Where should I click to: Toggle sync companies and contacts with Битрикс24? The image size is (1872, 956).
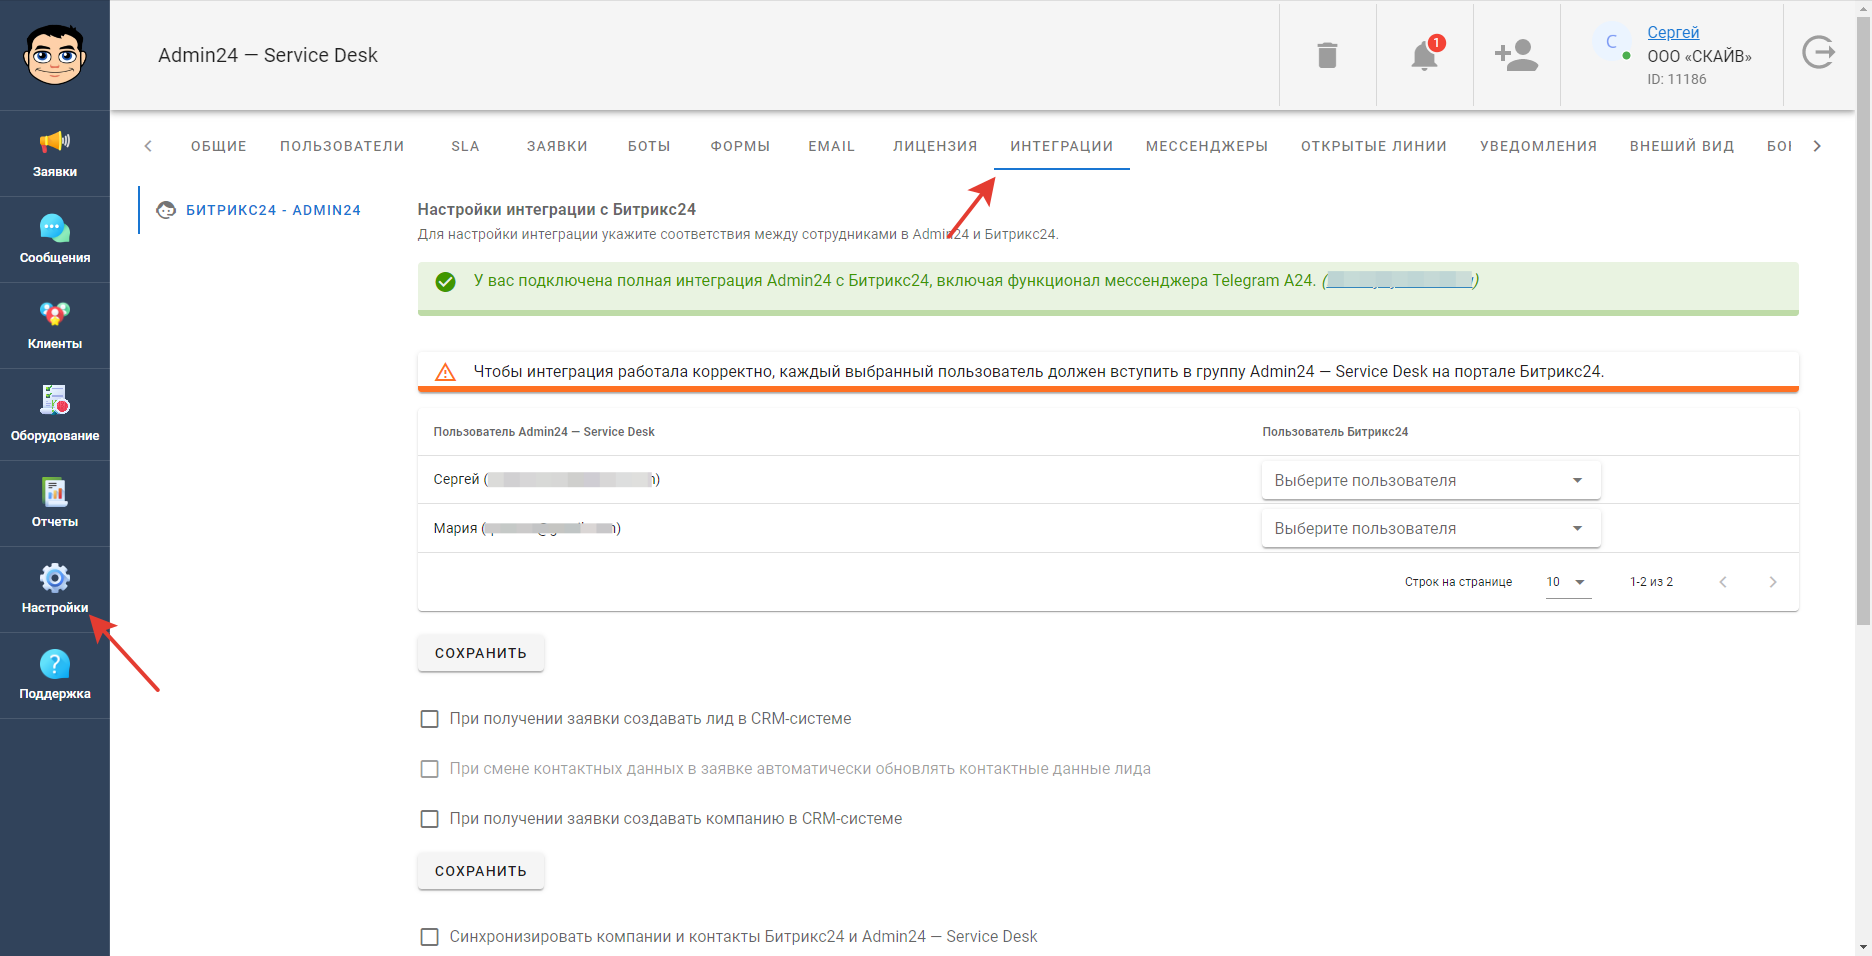tap(430, 937)
